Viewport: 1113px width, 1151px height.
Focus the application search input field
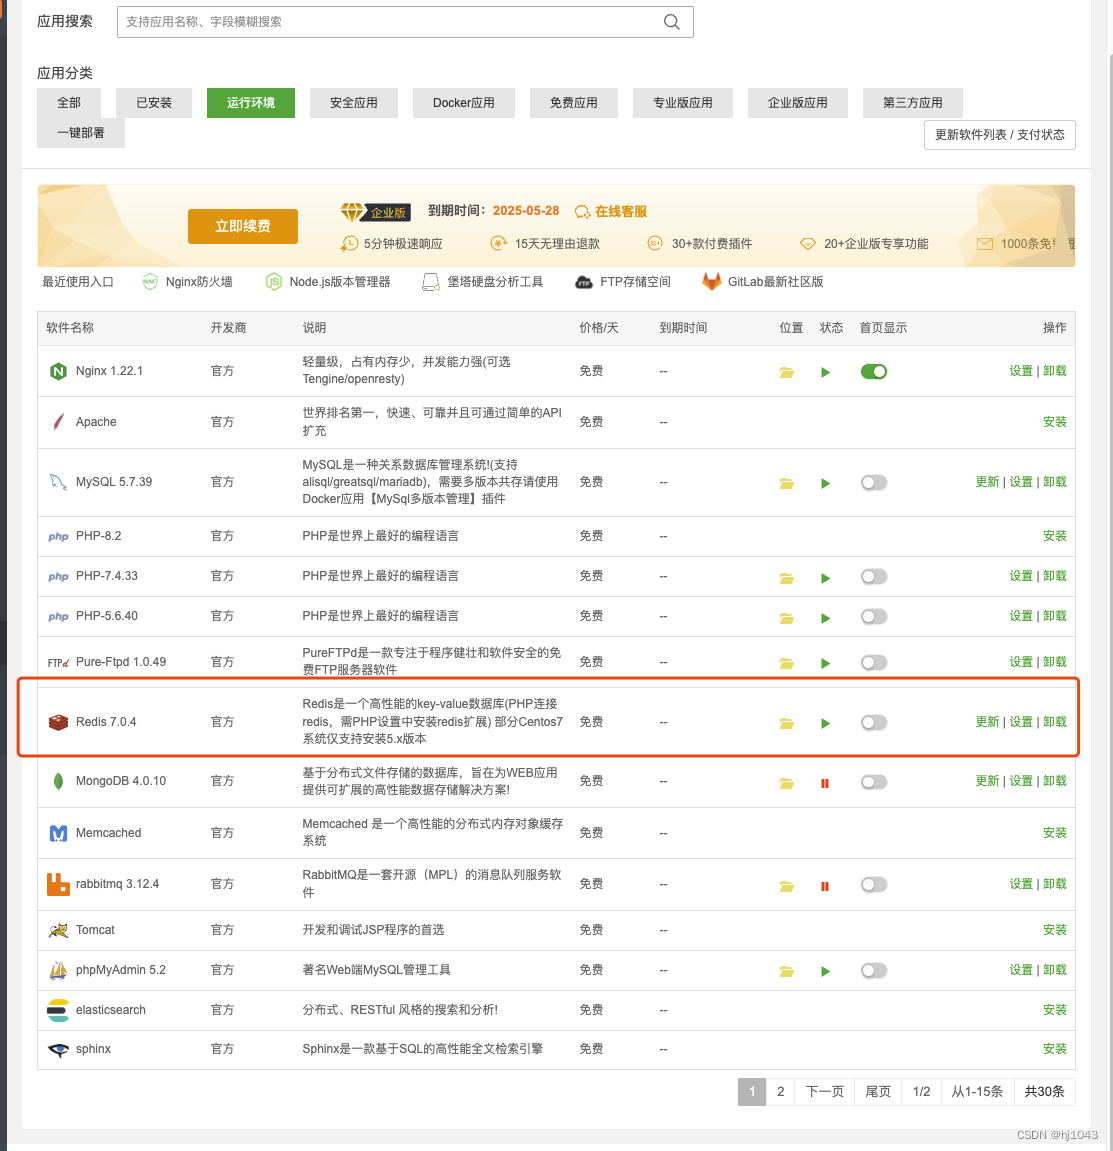pos(405,22)
